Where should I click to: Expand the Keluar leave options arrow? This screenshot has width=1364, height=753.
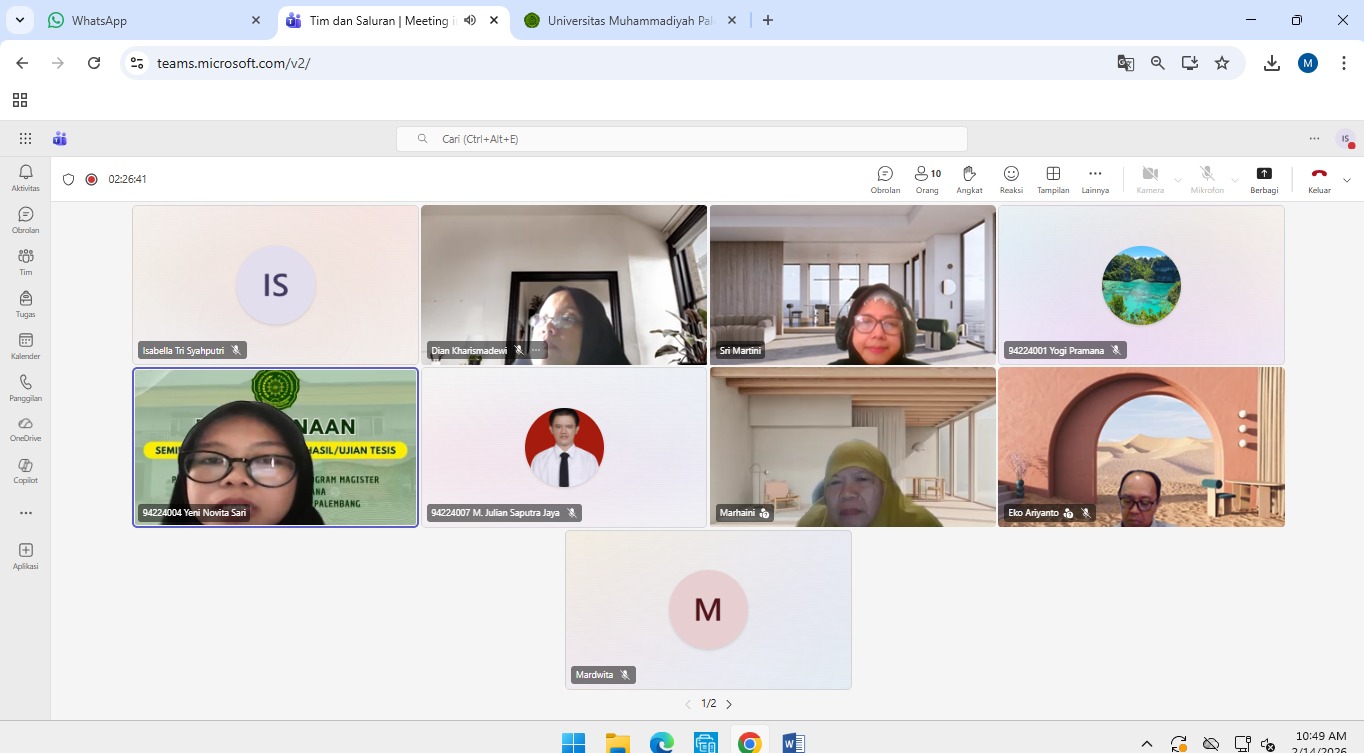[x=1347, y=180]
